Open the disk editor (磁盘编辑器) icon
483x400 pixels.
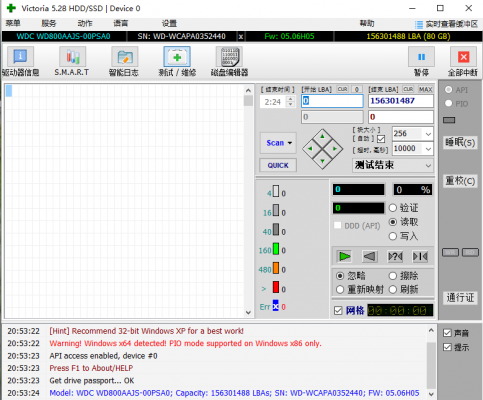pyautogui.click(x=229, y=56)
